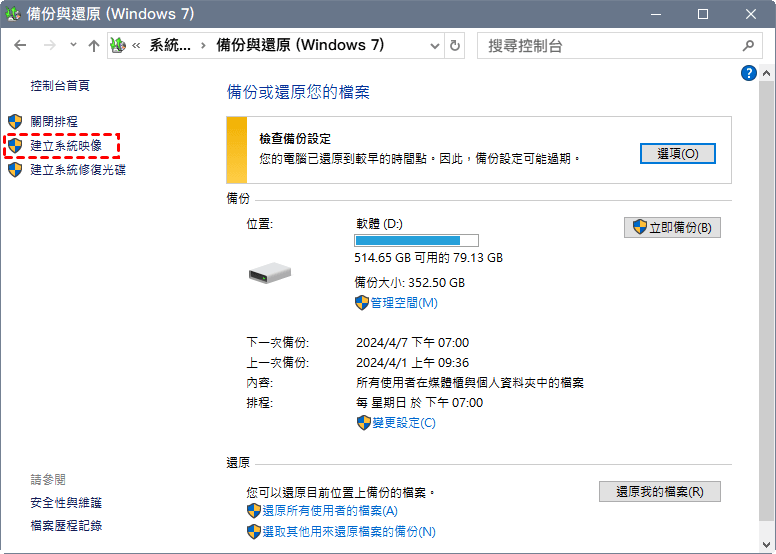This screenshot has width=776, height=554.
Task: Open 建立系統映像 in the sidebar
Action: click(66, 146)
